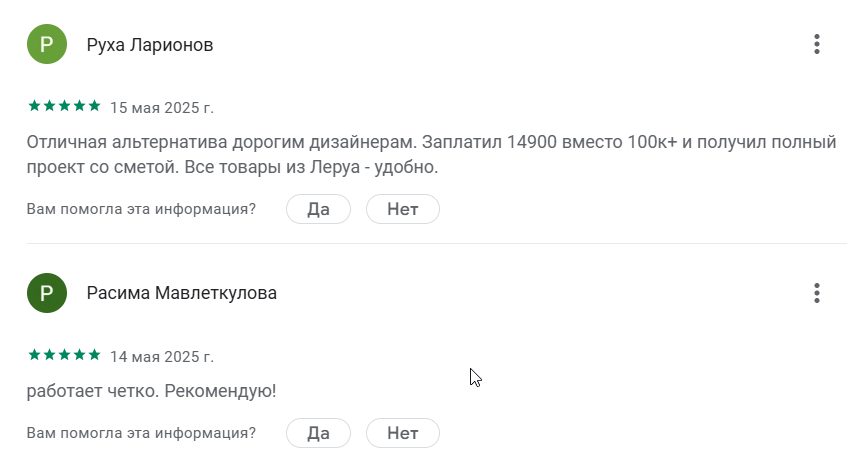Click the reviewer name Расима Мавлеткулова
Viewport: 864px width, 453px height.
pyautogui.click(x=182, y=293)
